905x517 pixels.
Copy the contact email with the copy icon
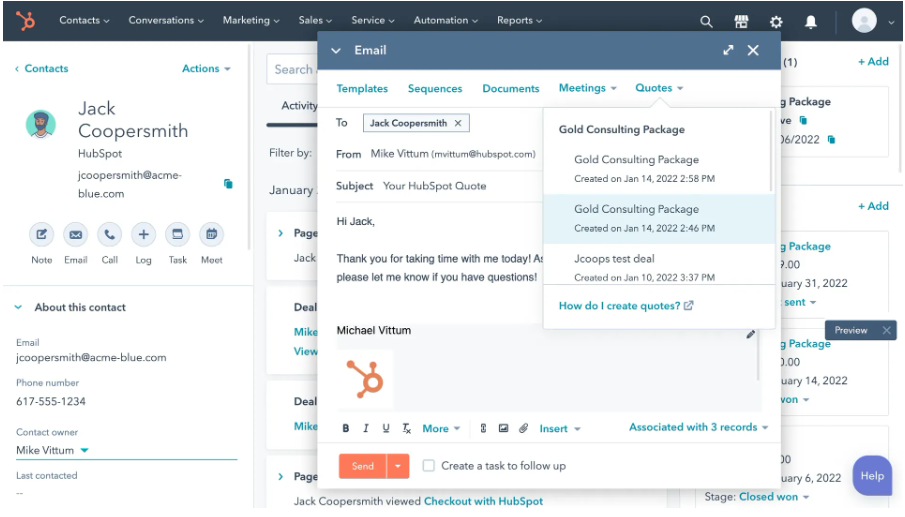tap(228, 183)
